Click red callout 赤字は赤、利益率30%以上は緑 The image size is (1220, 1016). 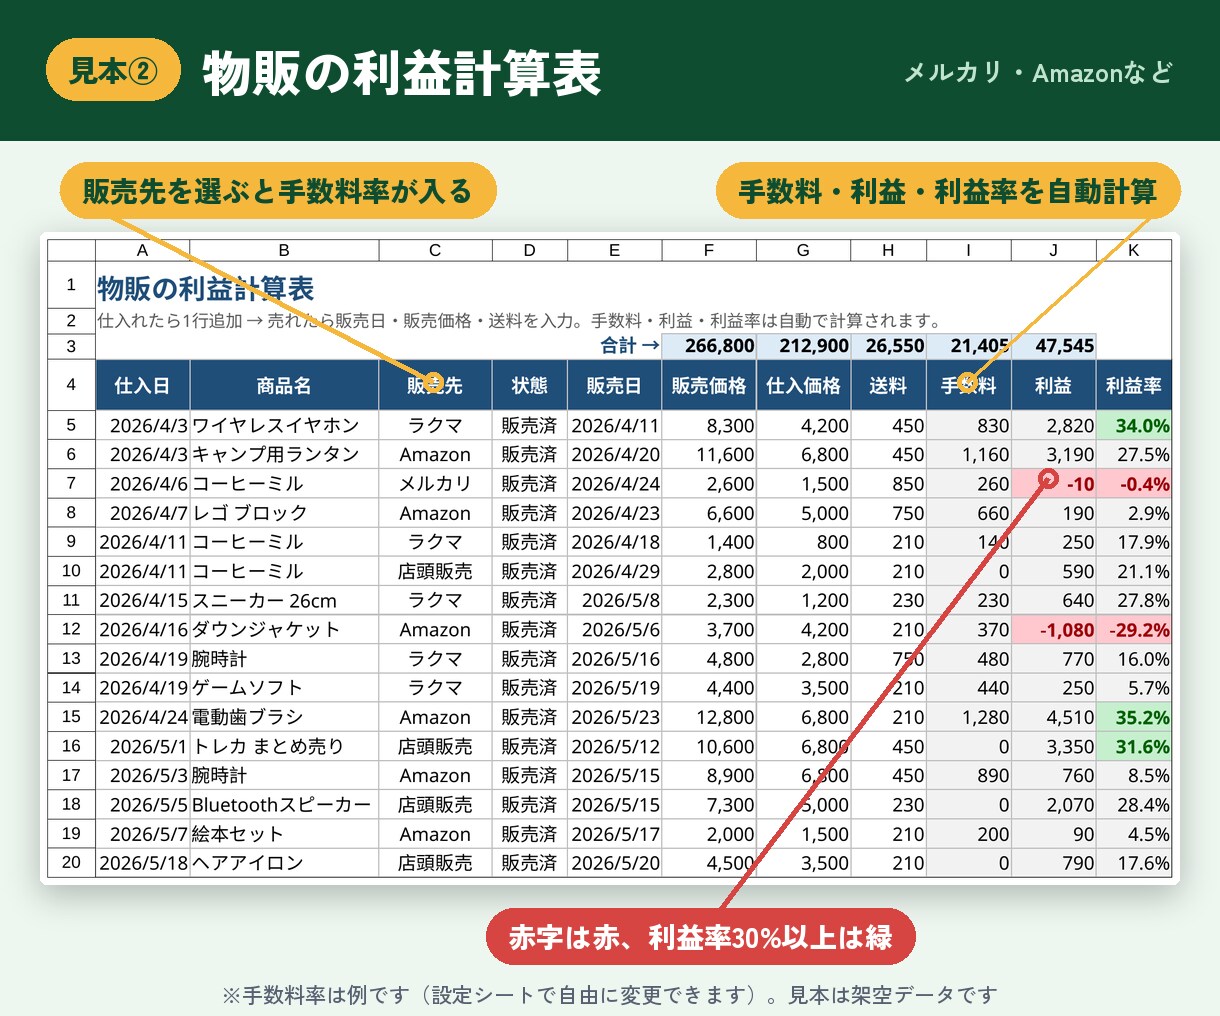(700, 937)
